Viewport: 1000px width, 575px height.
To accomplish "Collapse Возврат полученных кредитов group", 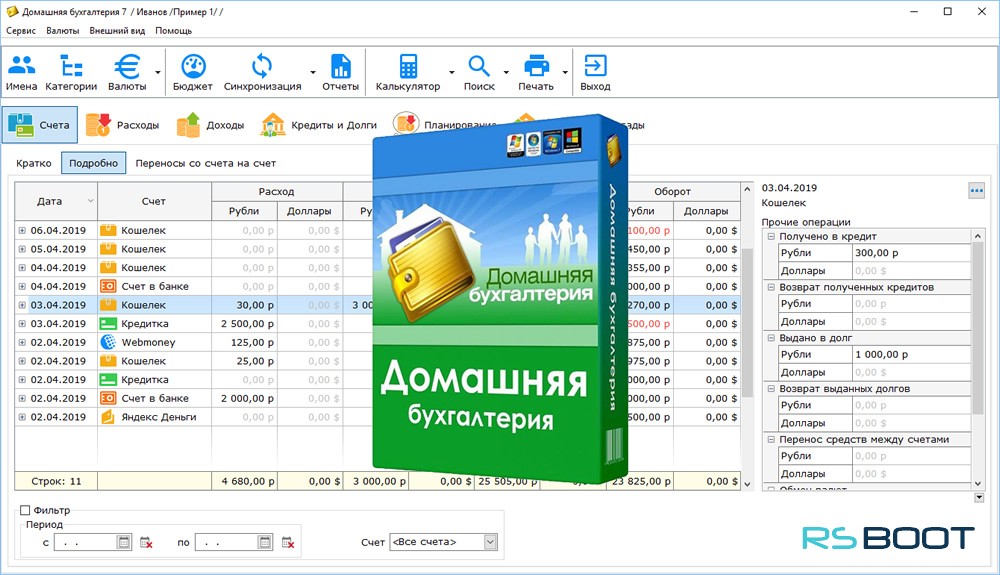I will [771, 288].
